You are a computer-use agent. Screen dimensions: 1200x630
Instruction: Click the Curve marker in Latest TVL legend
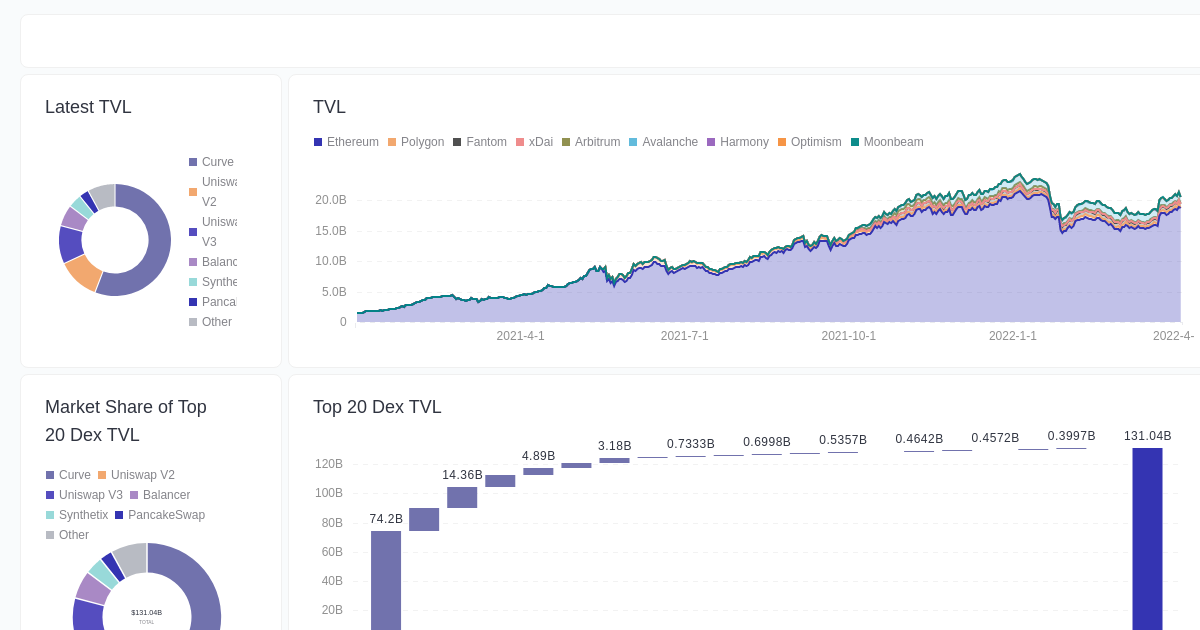[192, 162]
